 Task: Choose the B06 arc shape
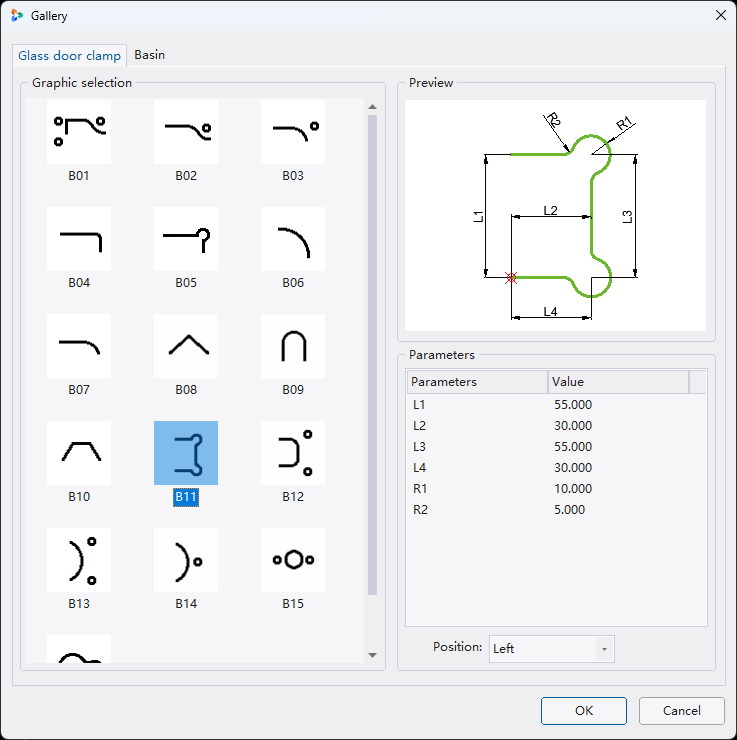click(x=293, y=239)
